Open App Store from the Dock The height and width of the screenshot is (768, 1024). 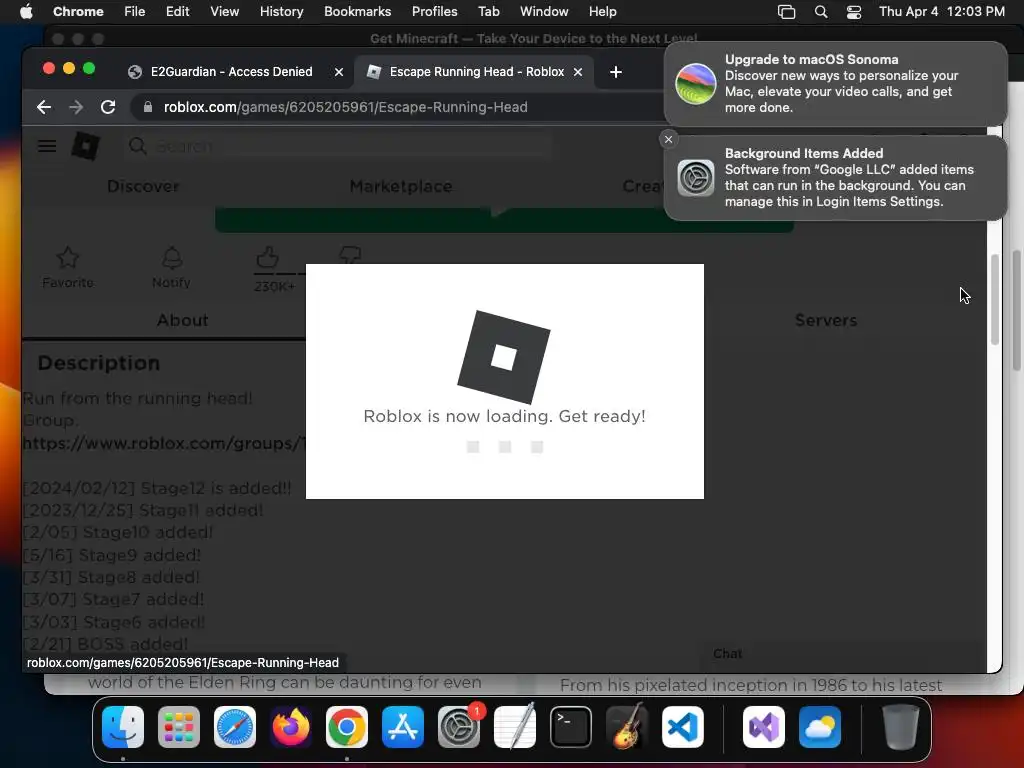[x=402, y=727]
